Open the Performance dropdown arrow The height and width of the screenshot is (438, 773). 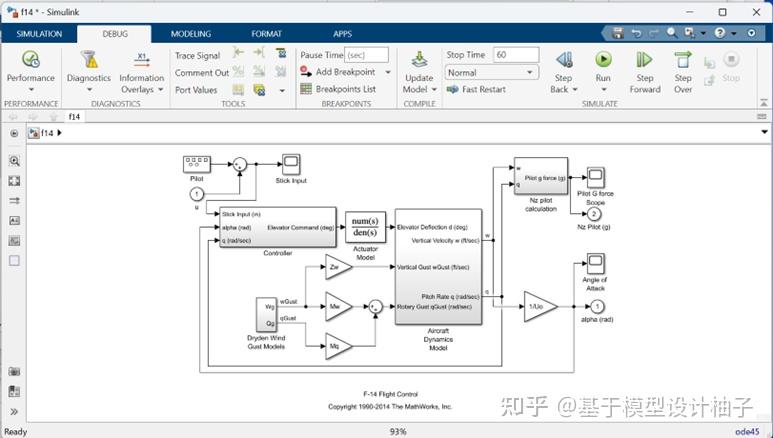pyautogui.click(x=31, y=89)
